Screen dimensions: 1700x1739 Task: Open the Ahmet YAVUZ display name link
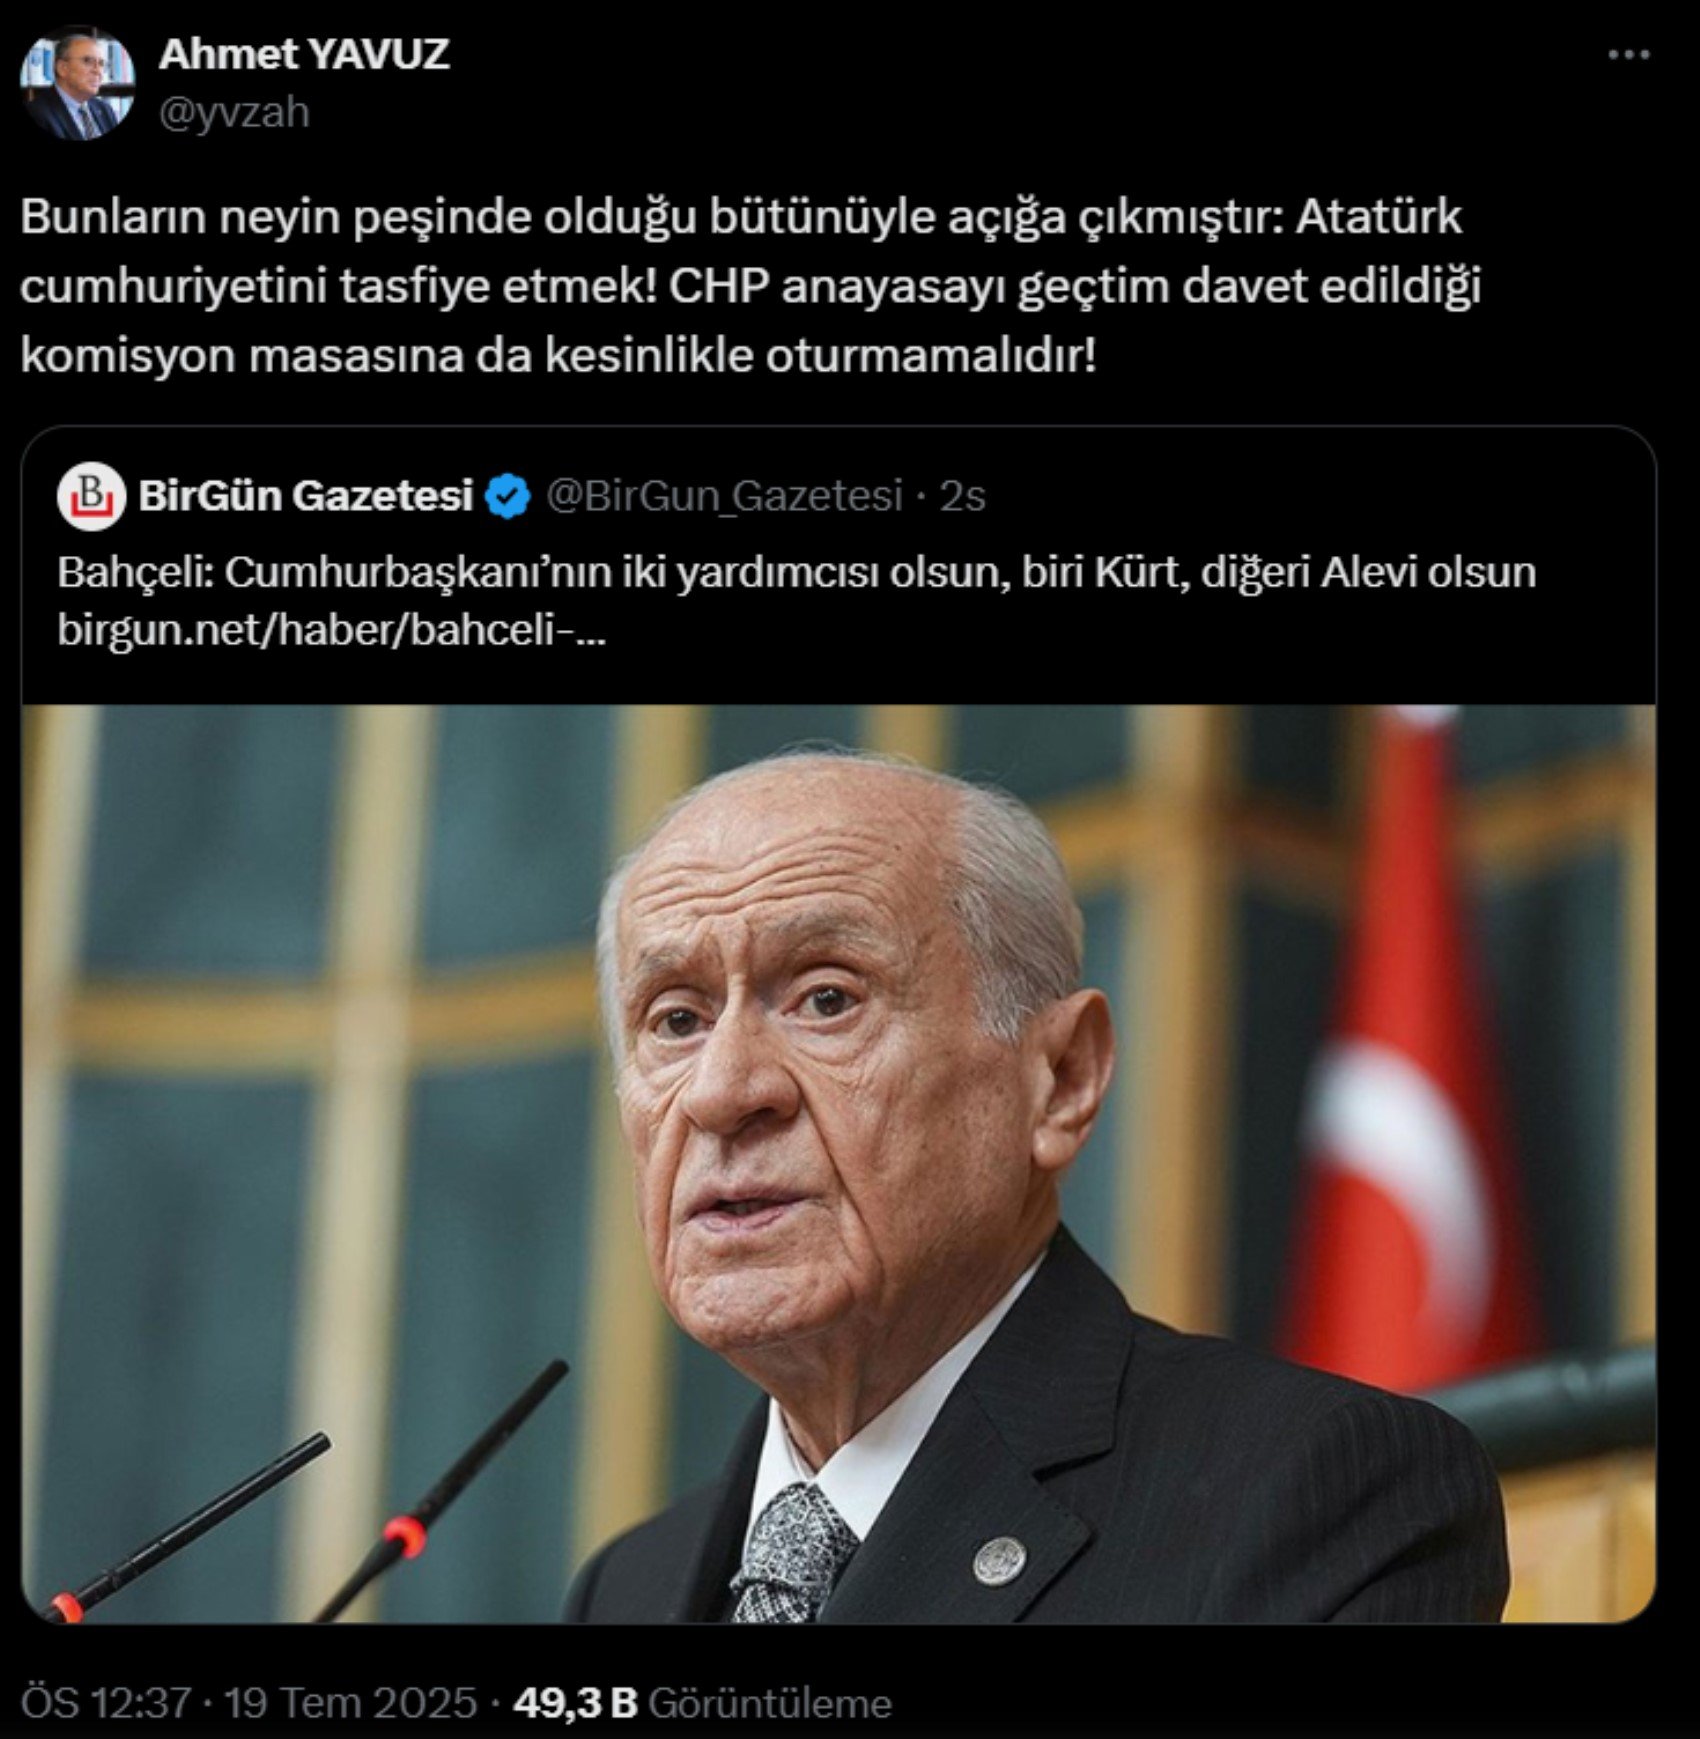304,54
